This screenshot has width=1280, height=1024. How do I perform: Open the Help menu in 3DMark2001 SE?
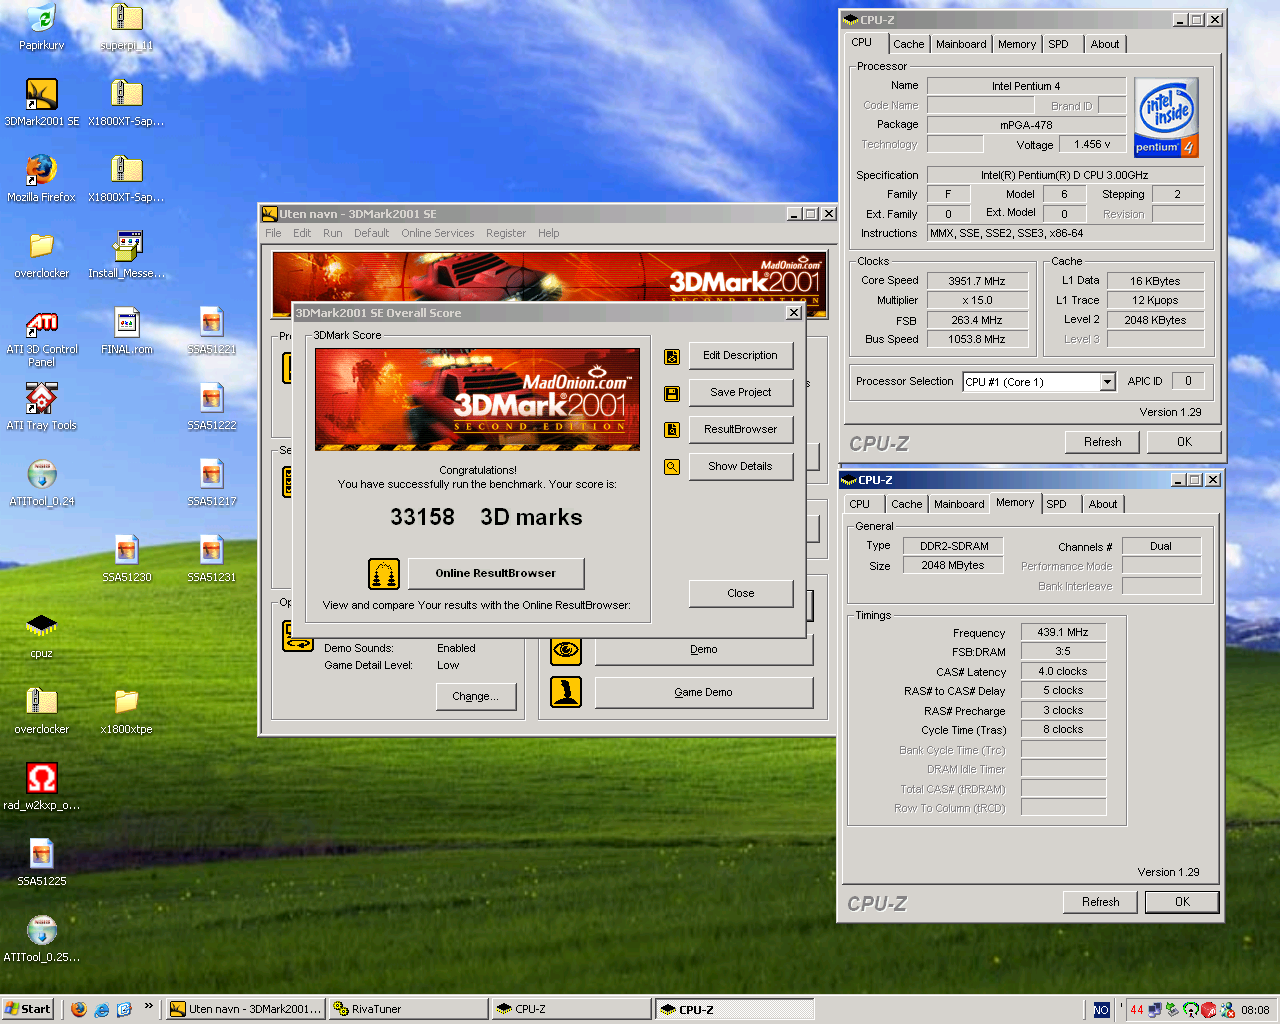[x=549, y=233]
